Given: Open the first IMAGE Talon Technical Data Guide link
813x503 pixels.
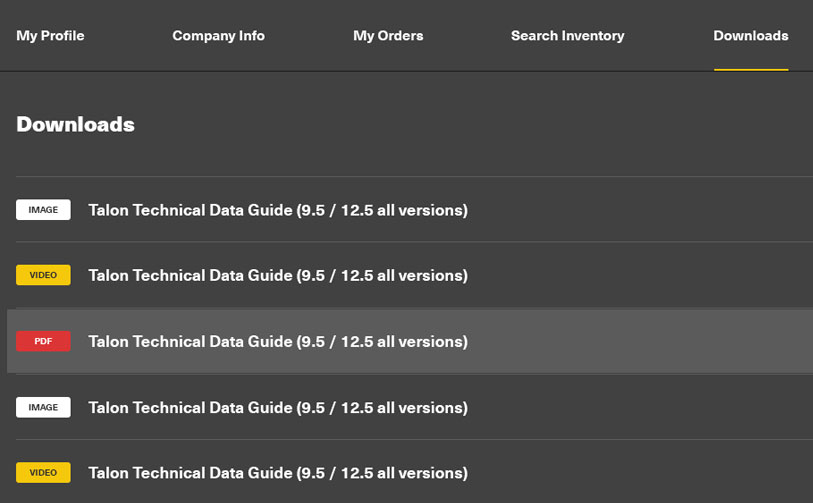Looking at the screenshot, I should [x=278, y=210].
